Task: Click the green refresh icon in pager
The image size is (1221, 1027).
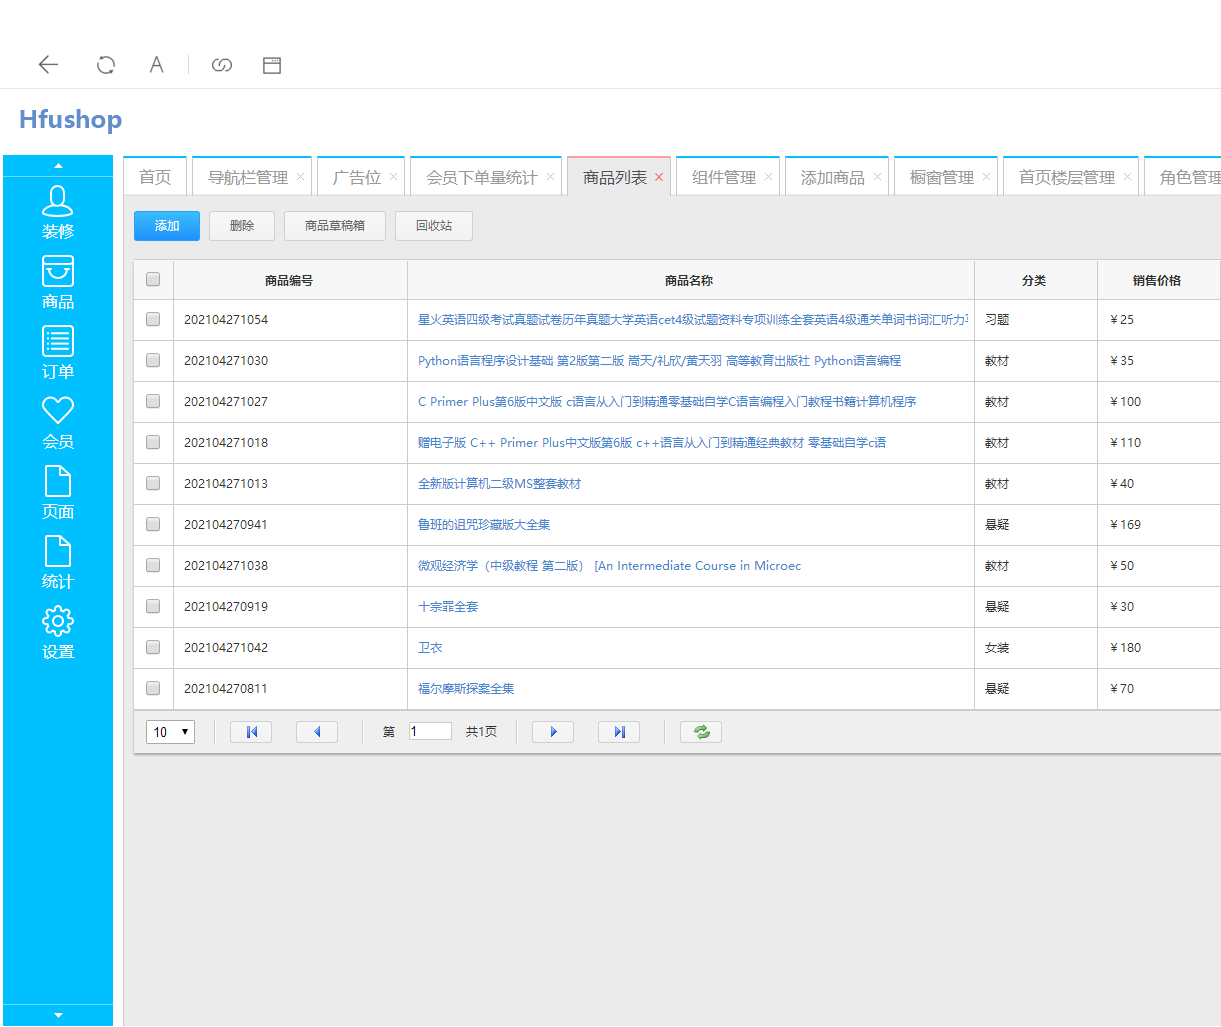Action: click(x=701, y=732)
